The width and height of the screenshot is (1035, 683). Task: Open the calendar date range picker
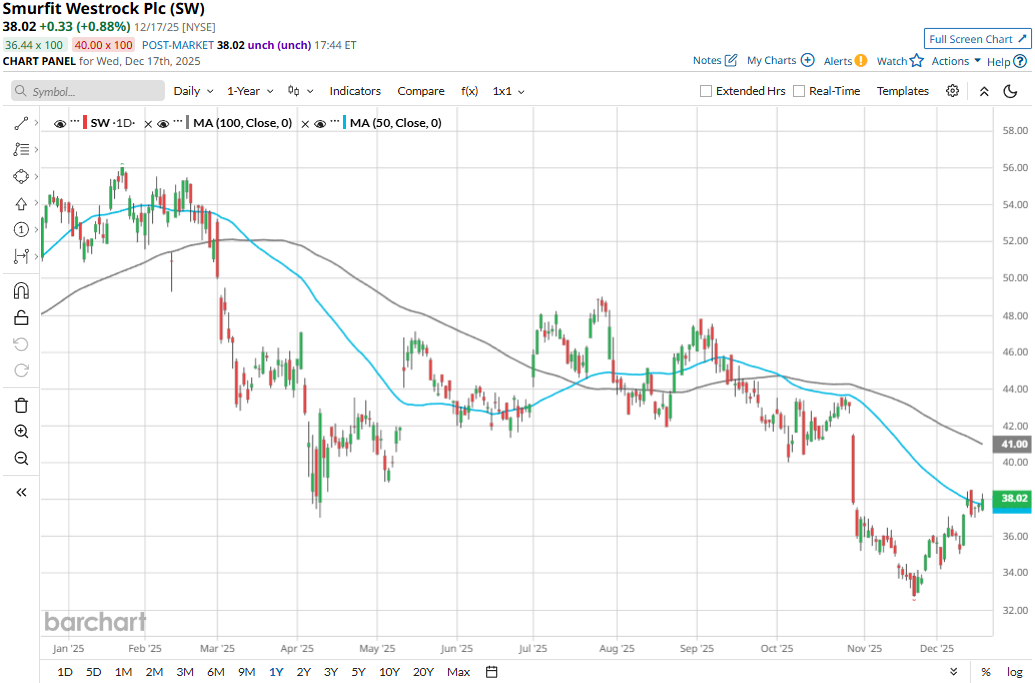(492, 671)
